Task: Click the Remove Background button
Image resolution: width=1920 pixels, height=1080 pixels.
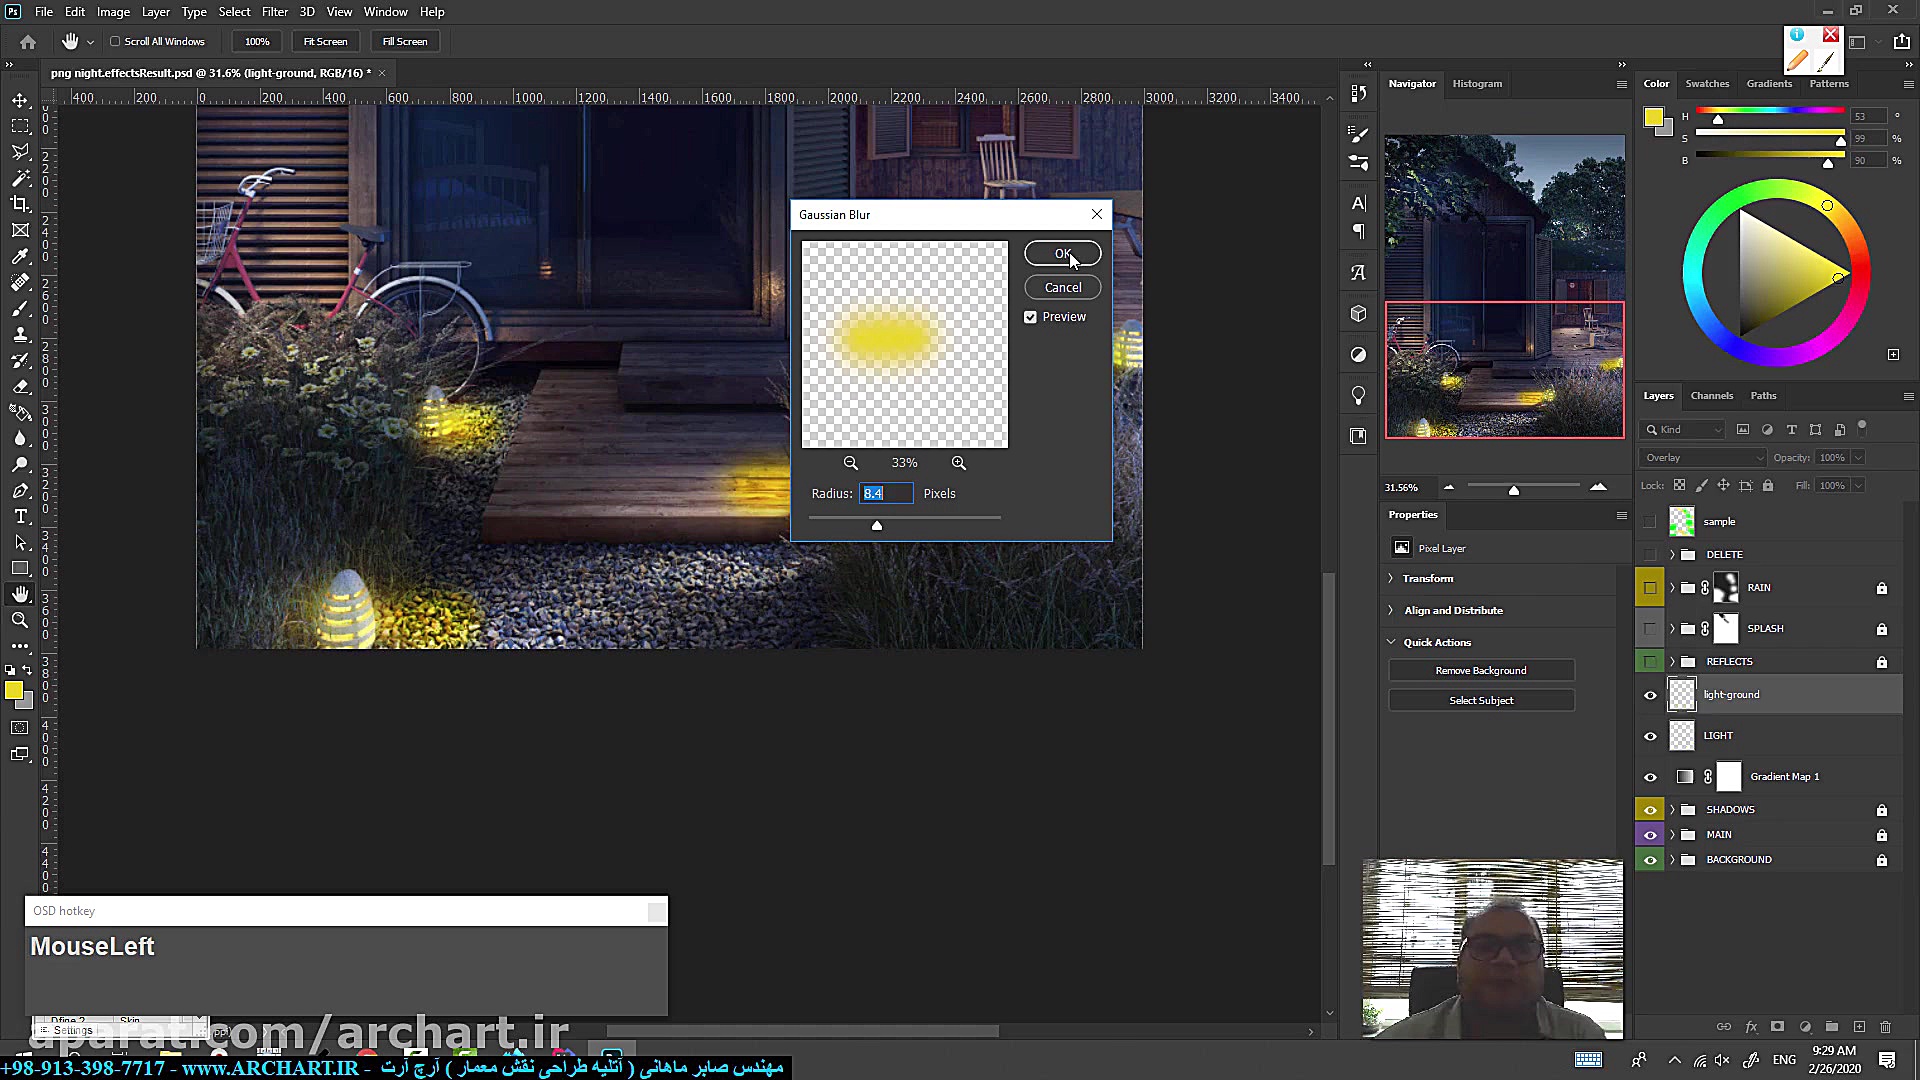Action: 1480,671
